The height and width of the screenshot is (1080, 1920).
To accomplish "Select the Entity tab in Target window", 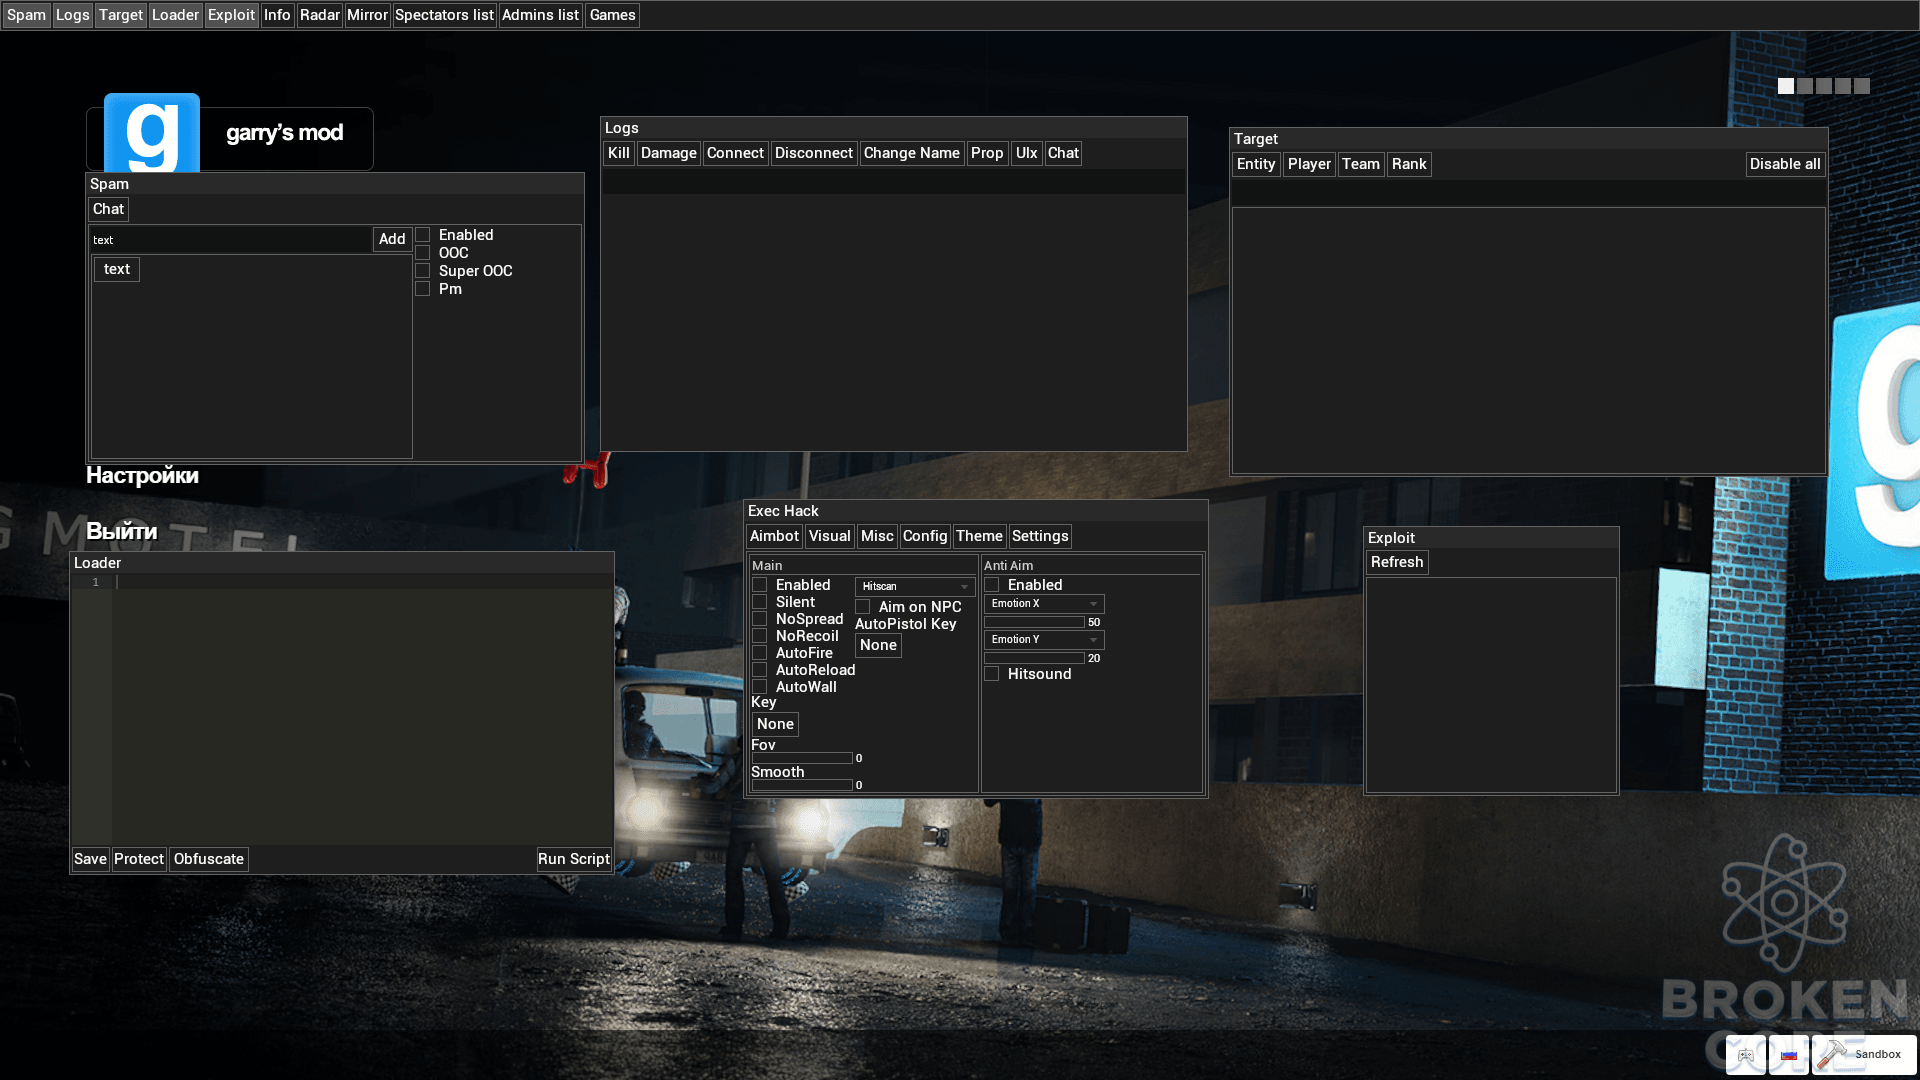I will [x=1256, y=164].
